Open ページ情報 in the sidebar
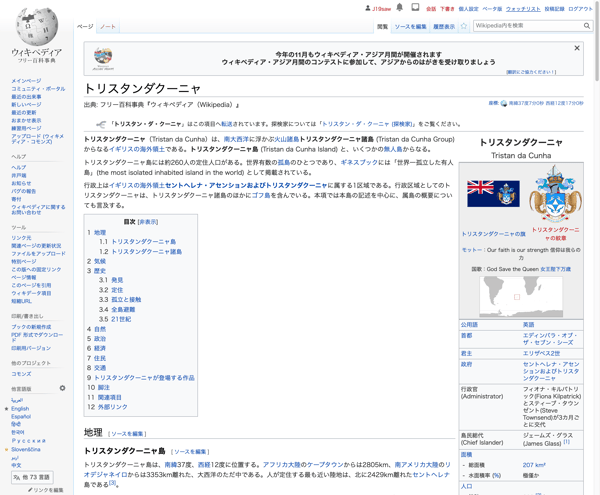The height and width of the screenshot is (495, 600). tap(24, 277)
